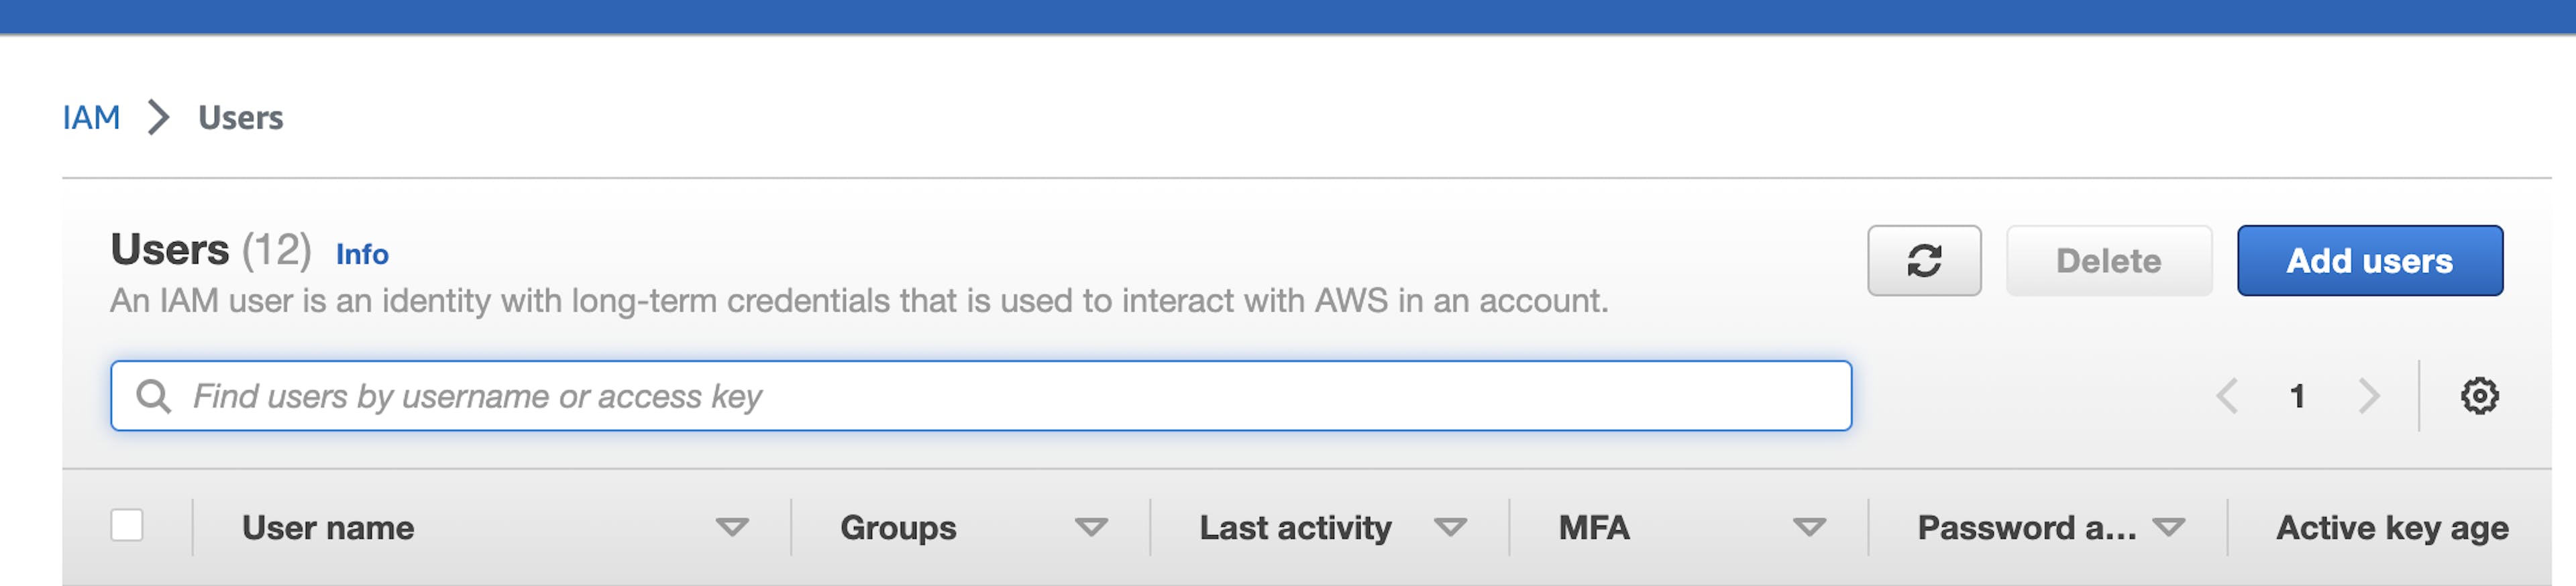Sort by Password age column arrow
The width and height of the screenshot is (2576, 586).
2168,527
